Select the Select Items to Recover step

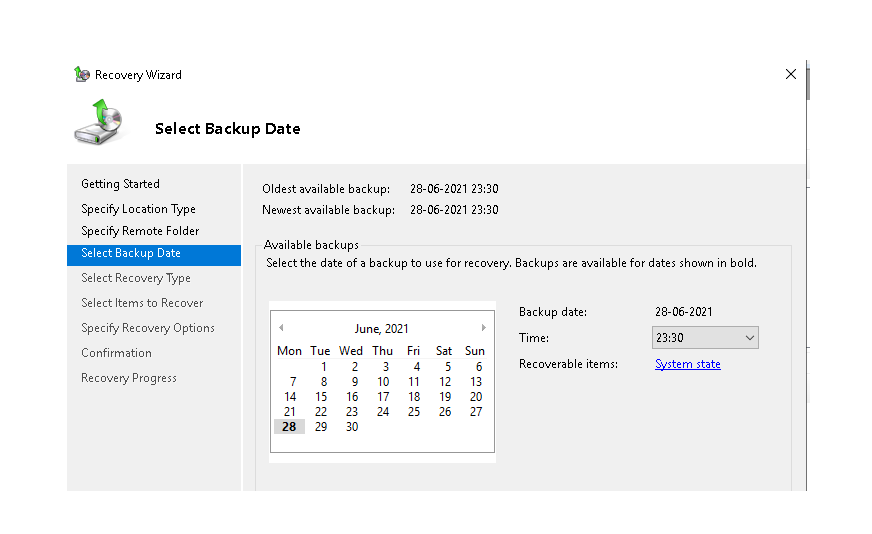coord(142,303)
